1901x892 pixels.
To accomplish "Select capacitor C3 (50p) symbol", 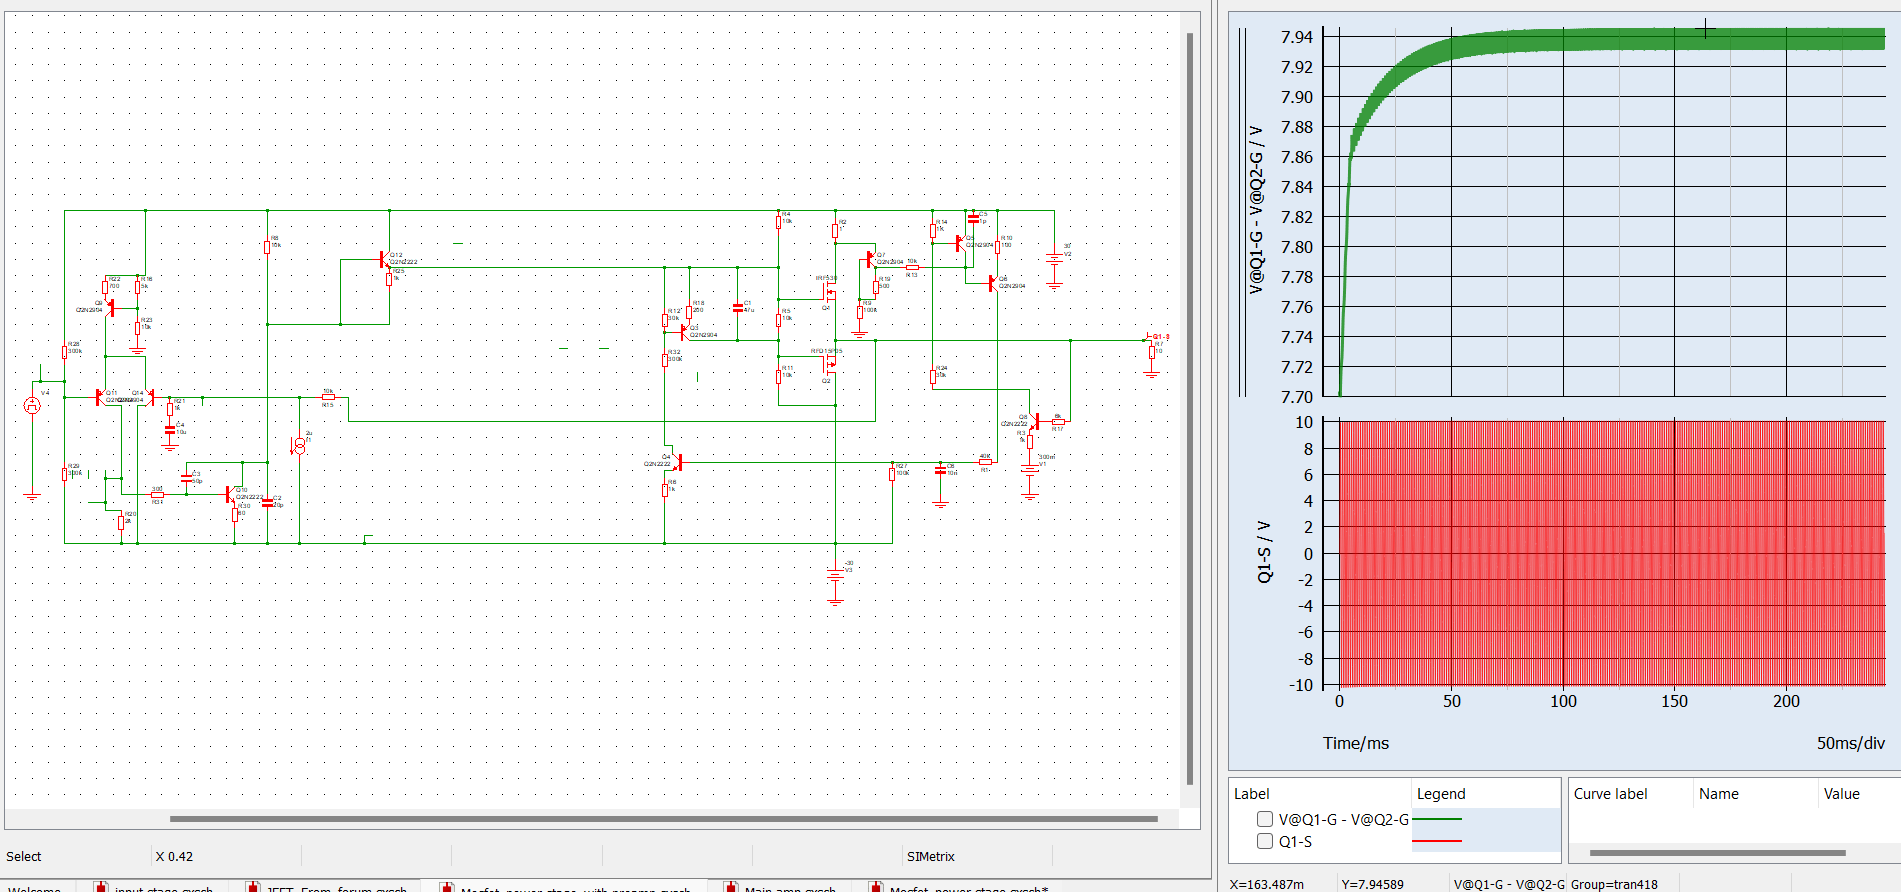I will [x=186, y=478].
